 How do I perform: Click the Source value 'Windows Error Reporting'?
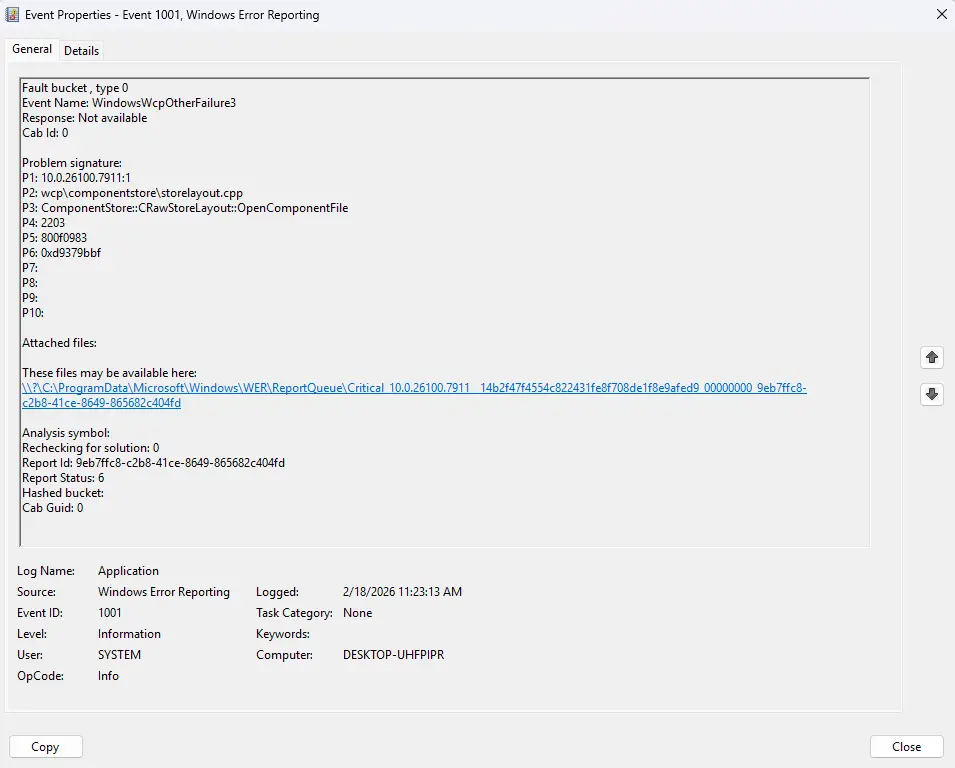coord(164,592)
